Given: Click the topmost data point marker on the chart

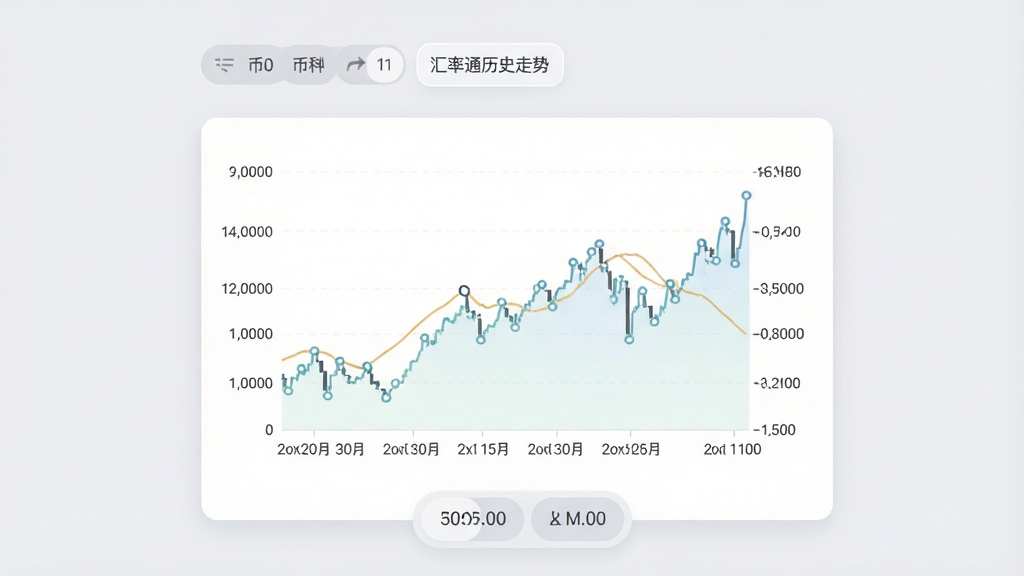Looking at the screenshot, I should (x=746, y=195).
